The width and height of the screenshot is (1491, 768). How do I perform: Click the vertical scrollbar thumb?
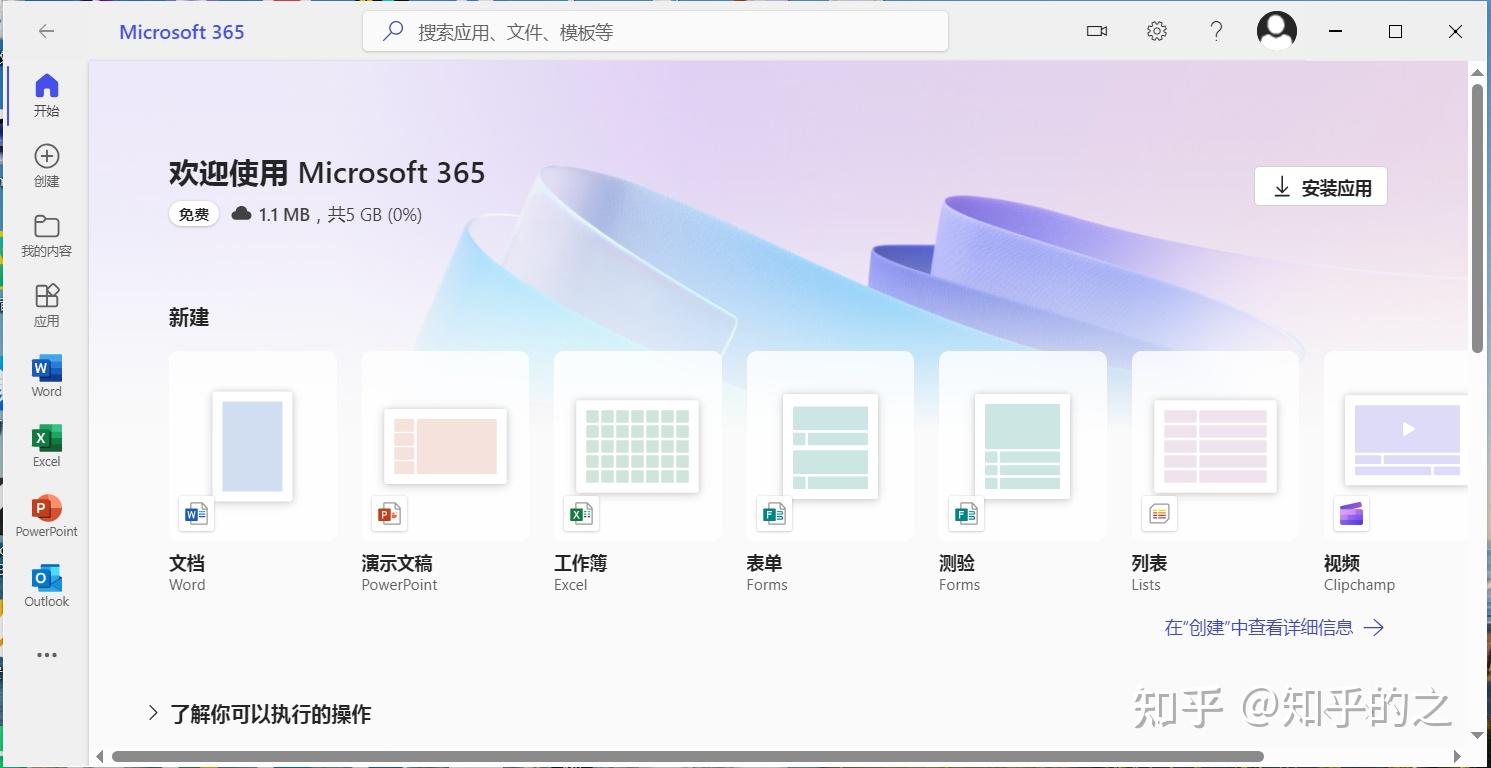click(1477, 218)
